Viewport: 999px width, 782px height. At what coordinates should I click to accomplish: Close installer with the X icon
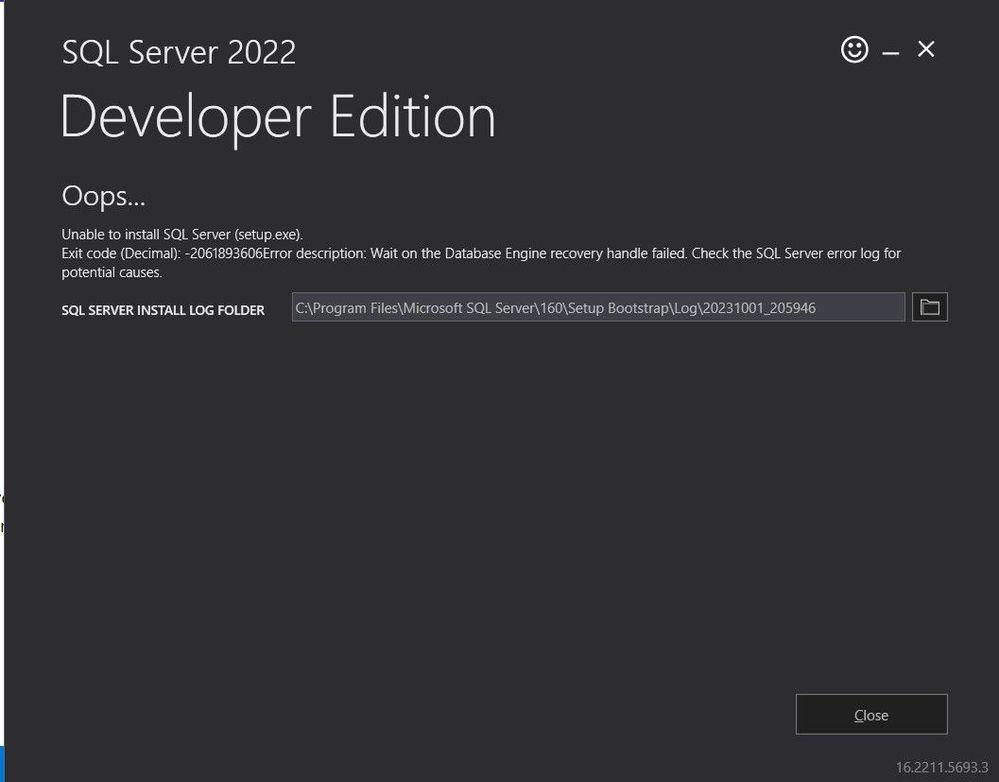[x=926, y=49]
